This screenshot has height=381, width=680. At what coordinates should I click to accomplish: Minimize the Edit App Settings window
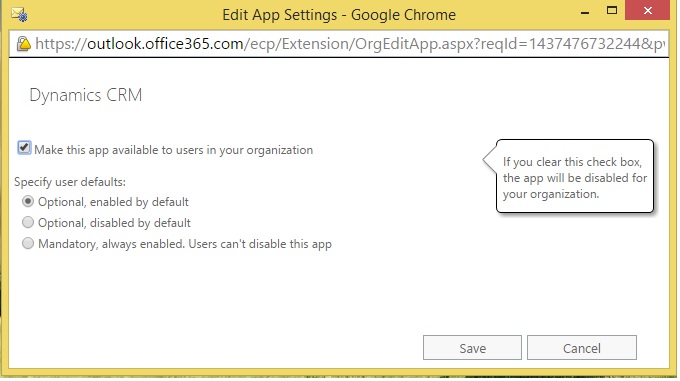(585, 12)
